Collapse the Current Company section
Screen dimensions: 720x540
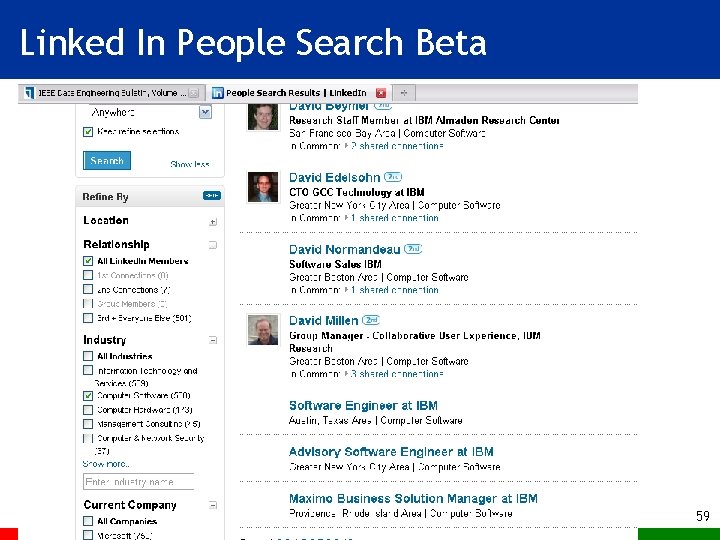point(213,505)
